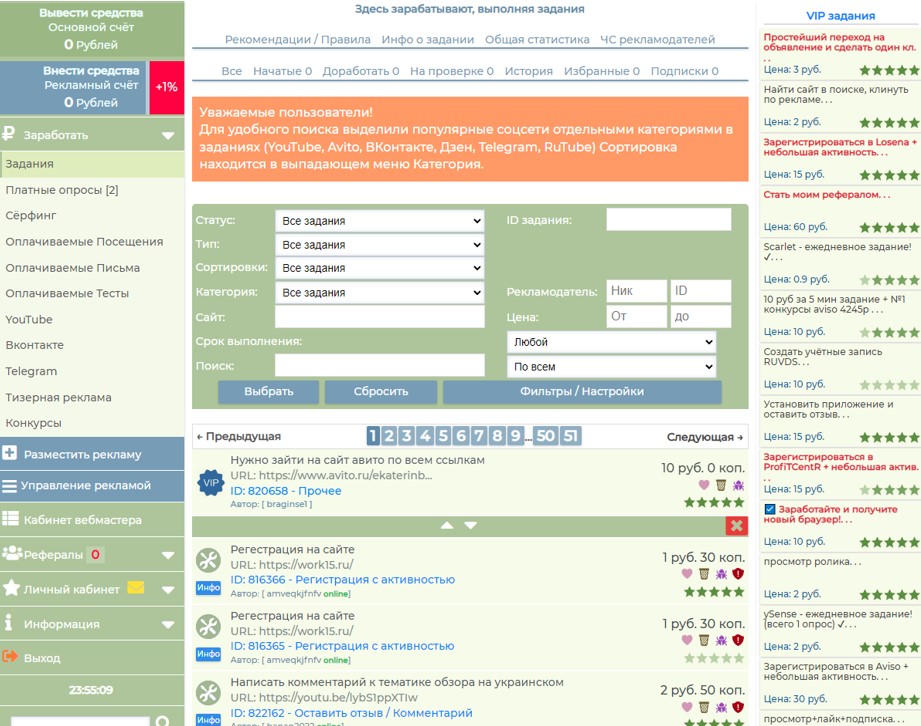Click the Цена От input field
Viewport: 921px width, 726px height.
[x=637, y=316]
